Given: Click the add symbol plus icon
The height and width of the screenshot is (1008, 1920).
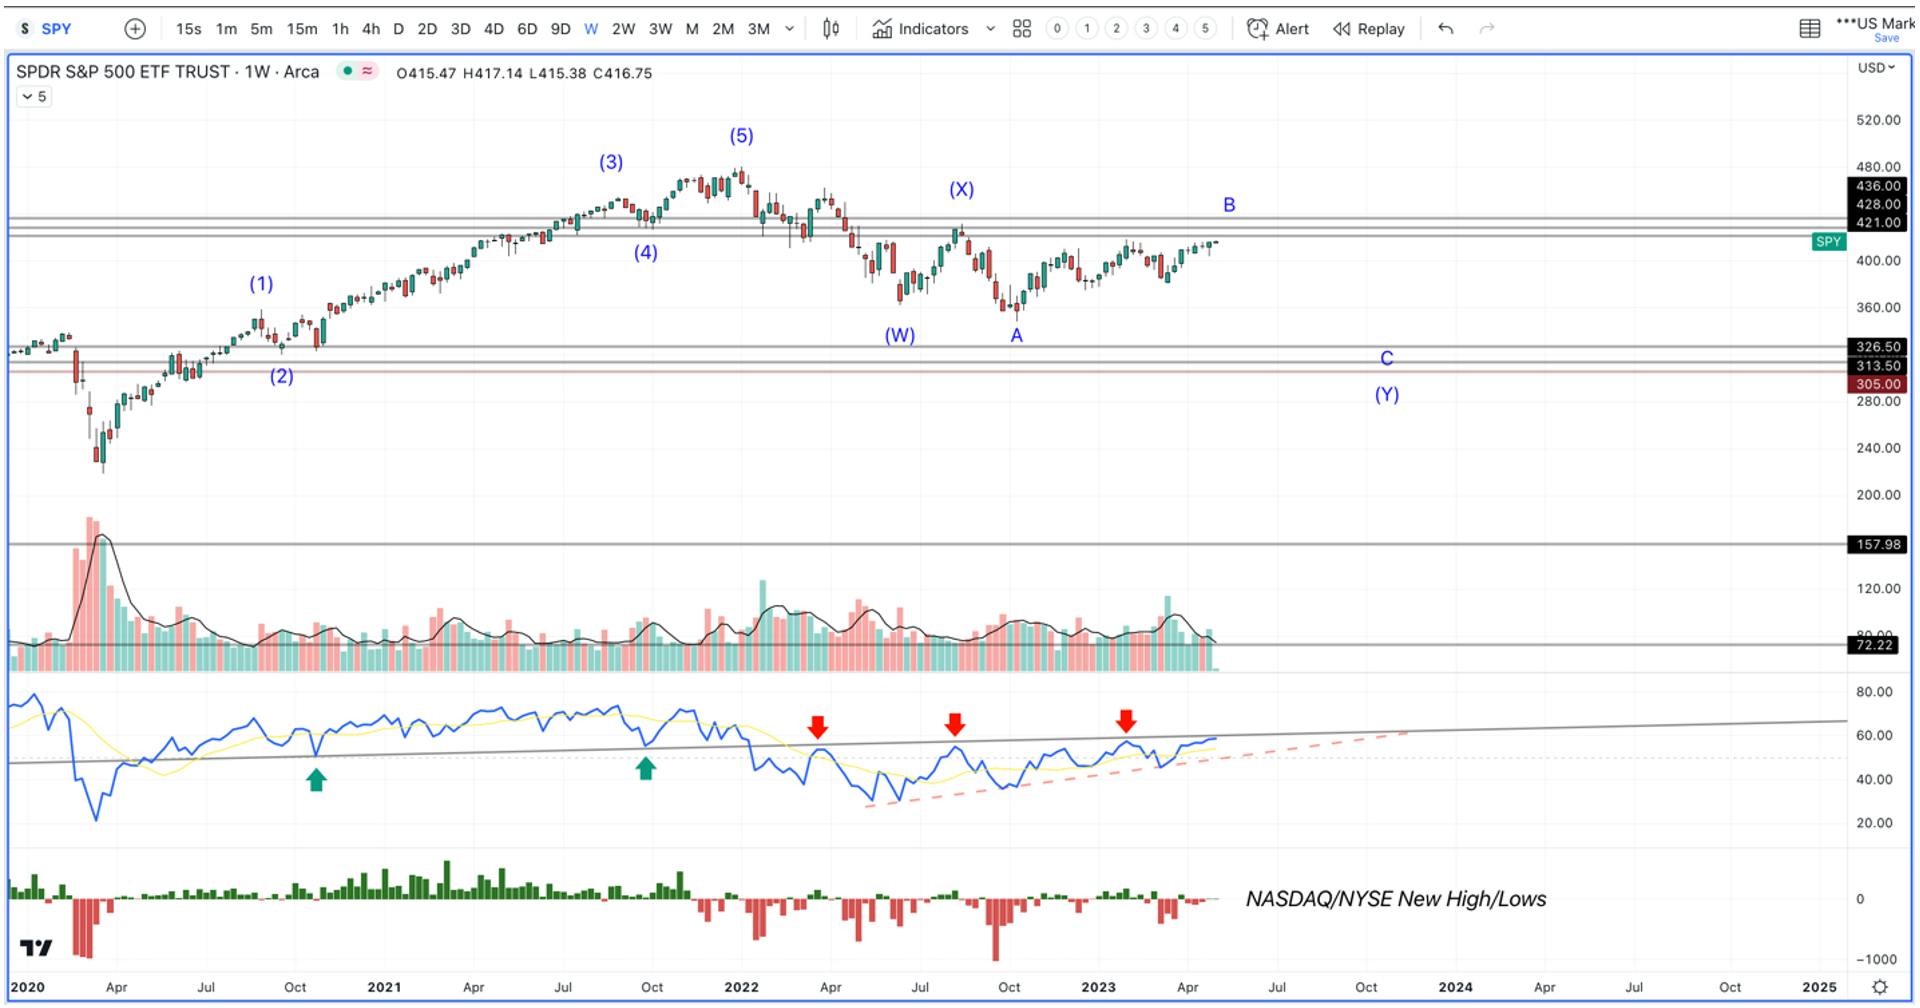Looking at the screenshot, I should tap(135, 29).
